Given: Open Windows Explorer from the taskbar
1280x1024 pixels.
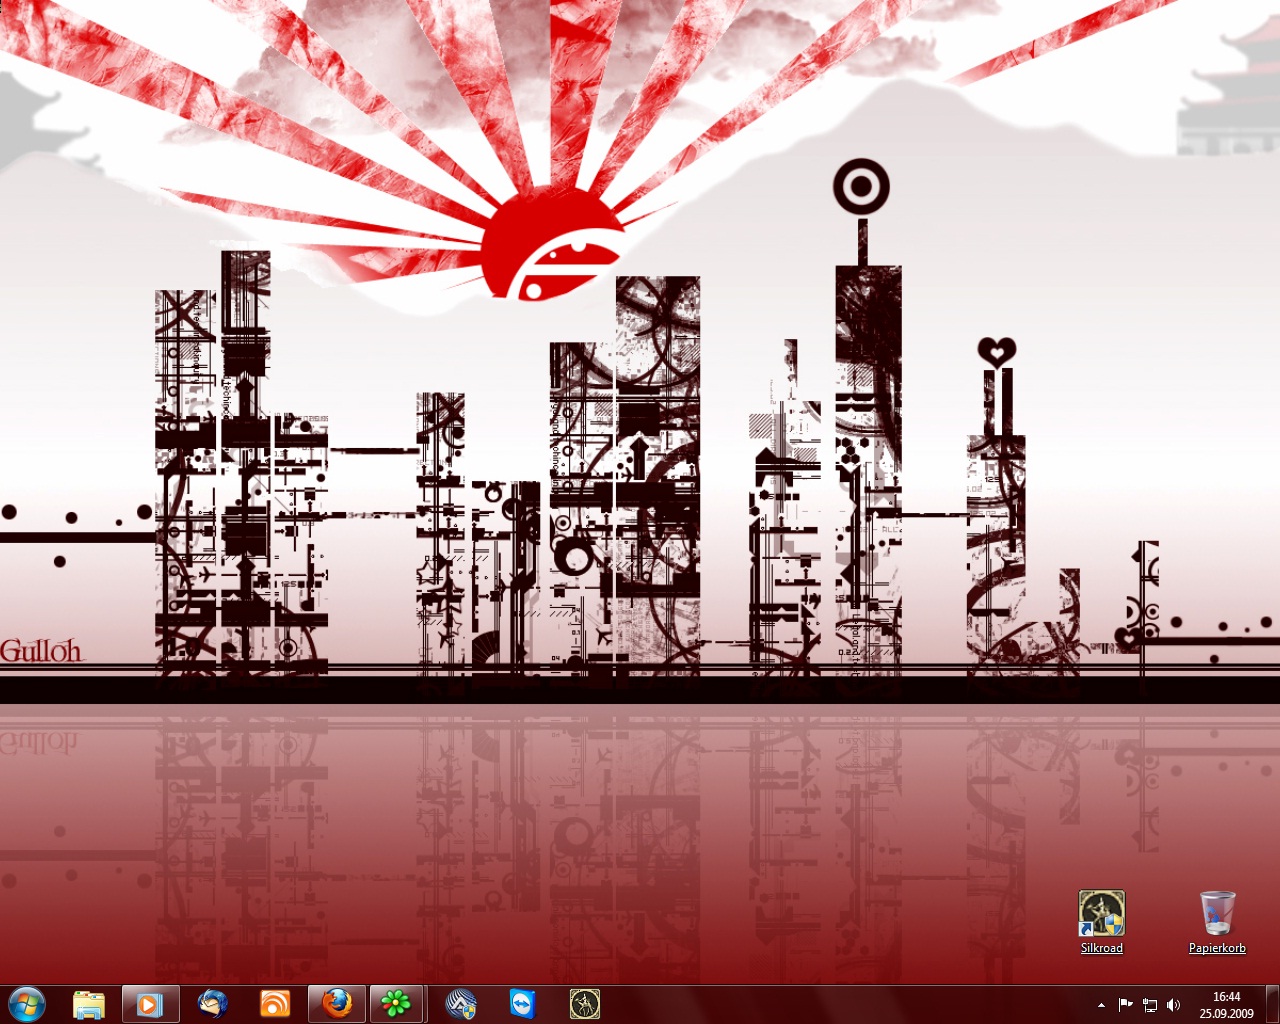Looking at the screenshot, I should 89,1004.
